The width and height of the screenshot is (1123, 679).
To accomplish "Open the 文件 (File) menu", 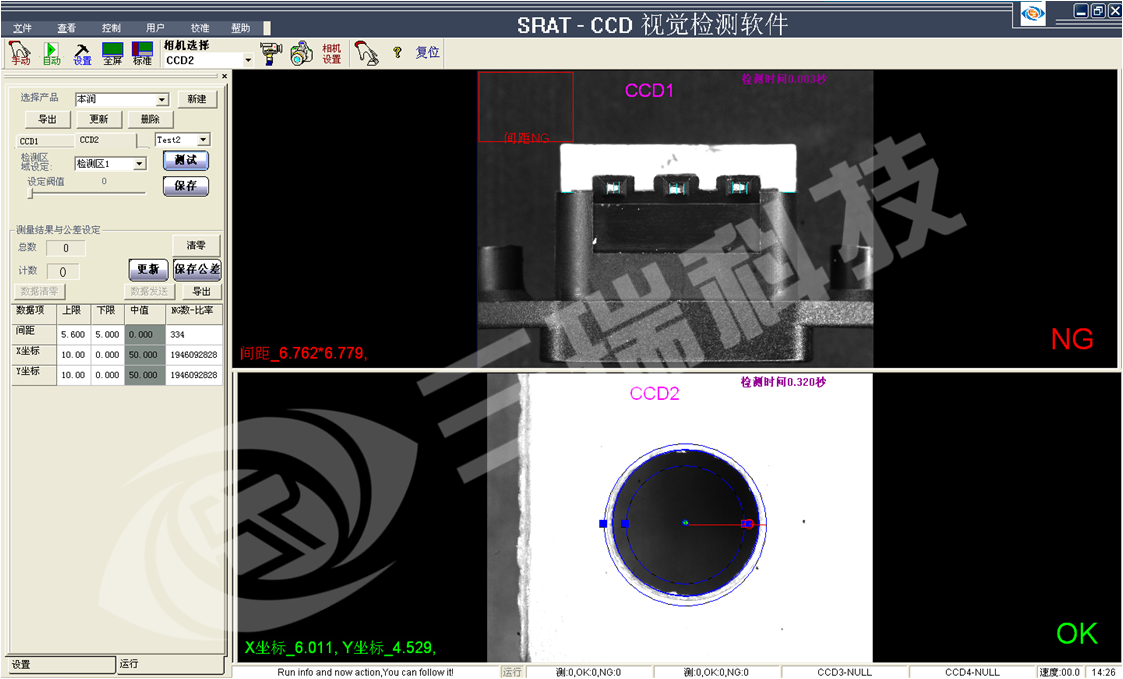I will pyautogui.click(x=22, y=28).
